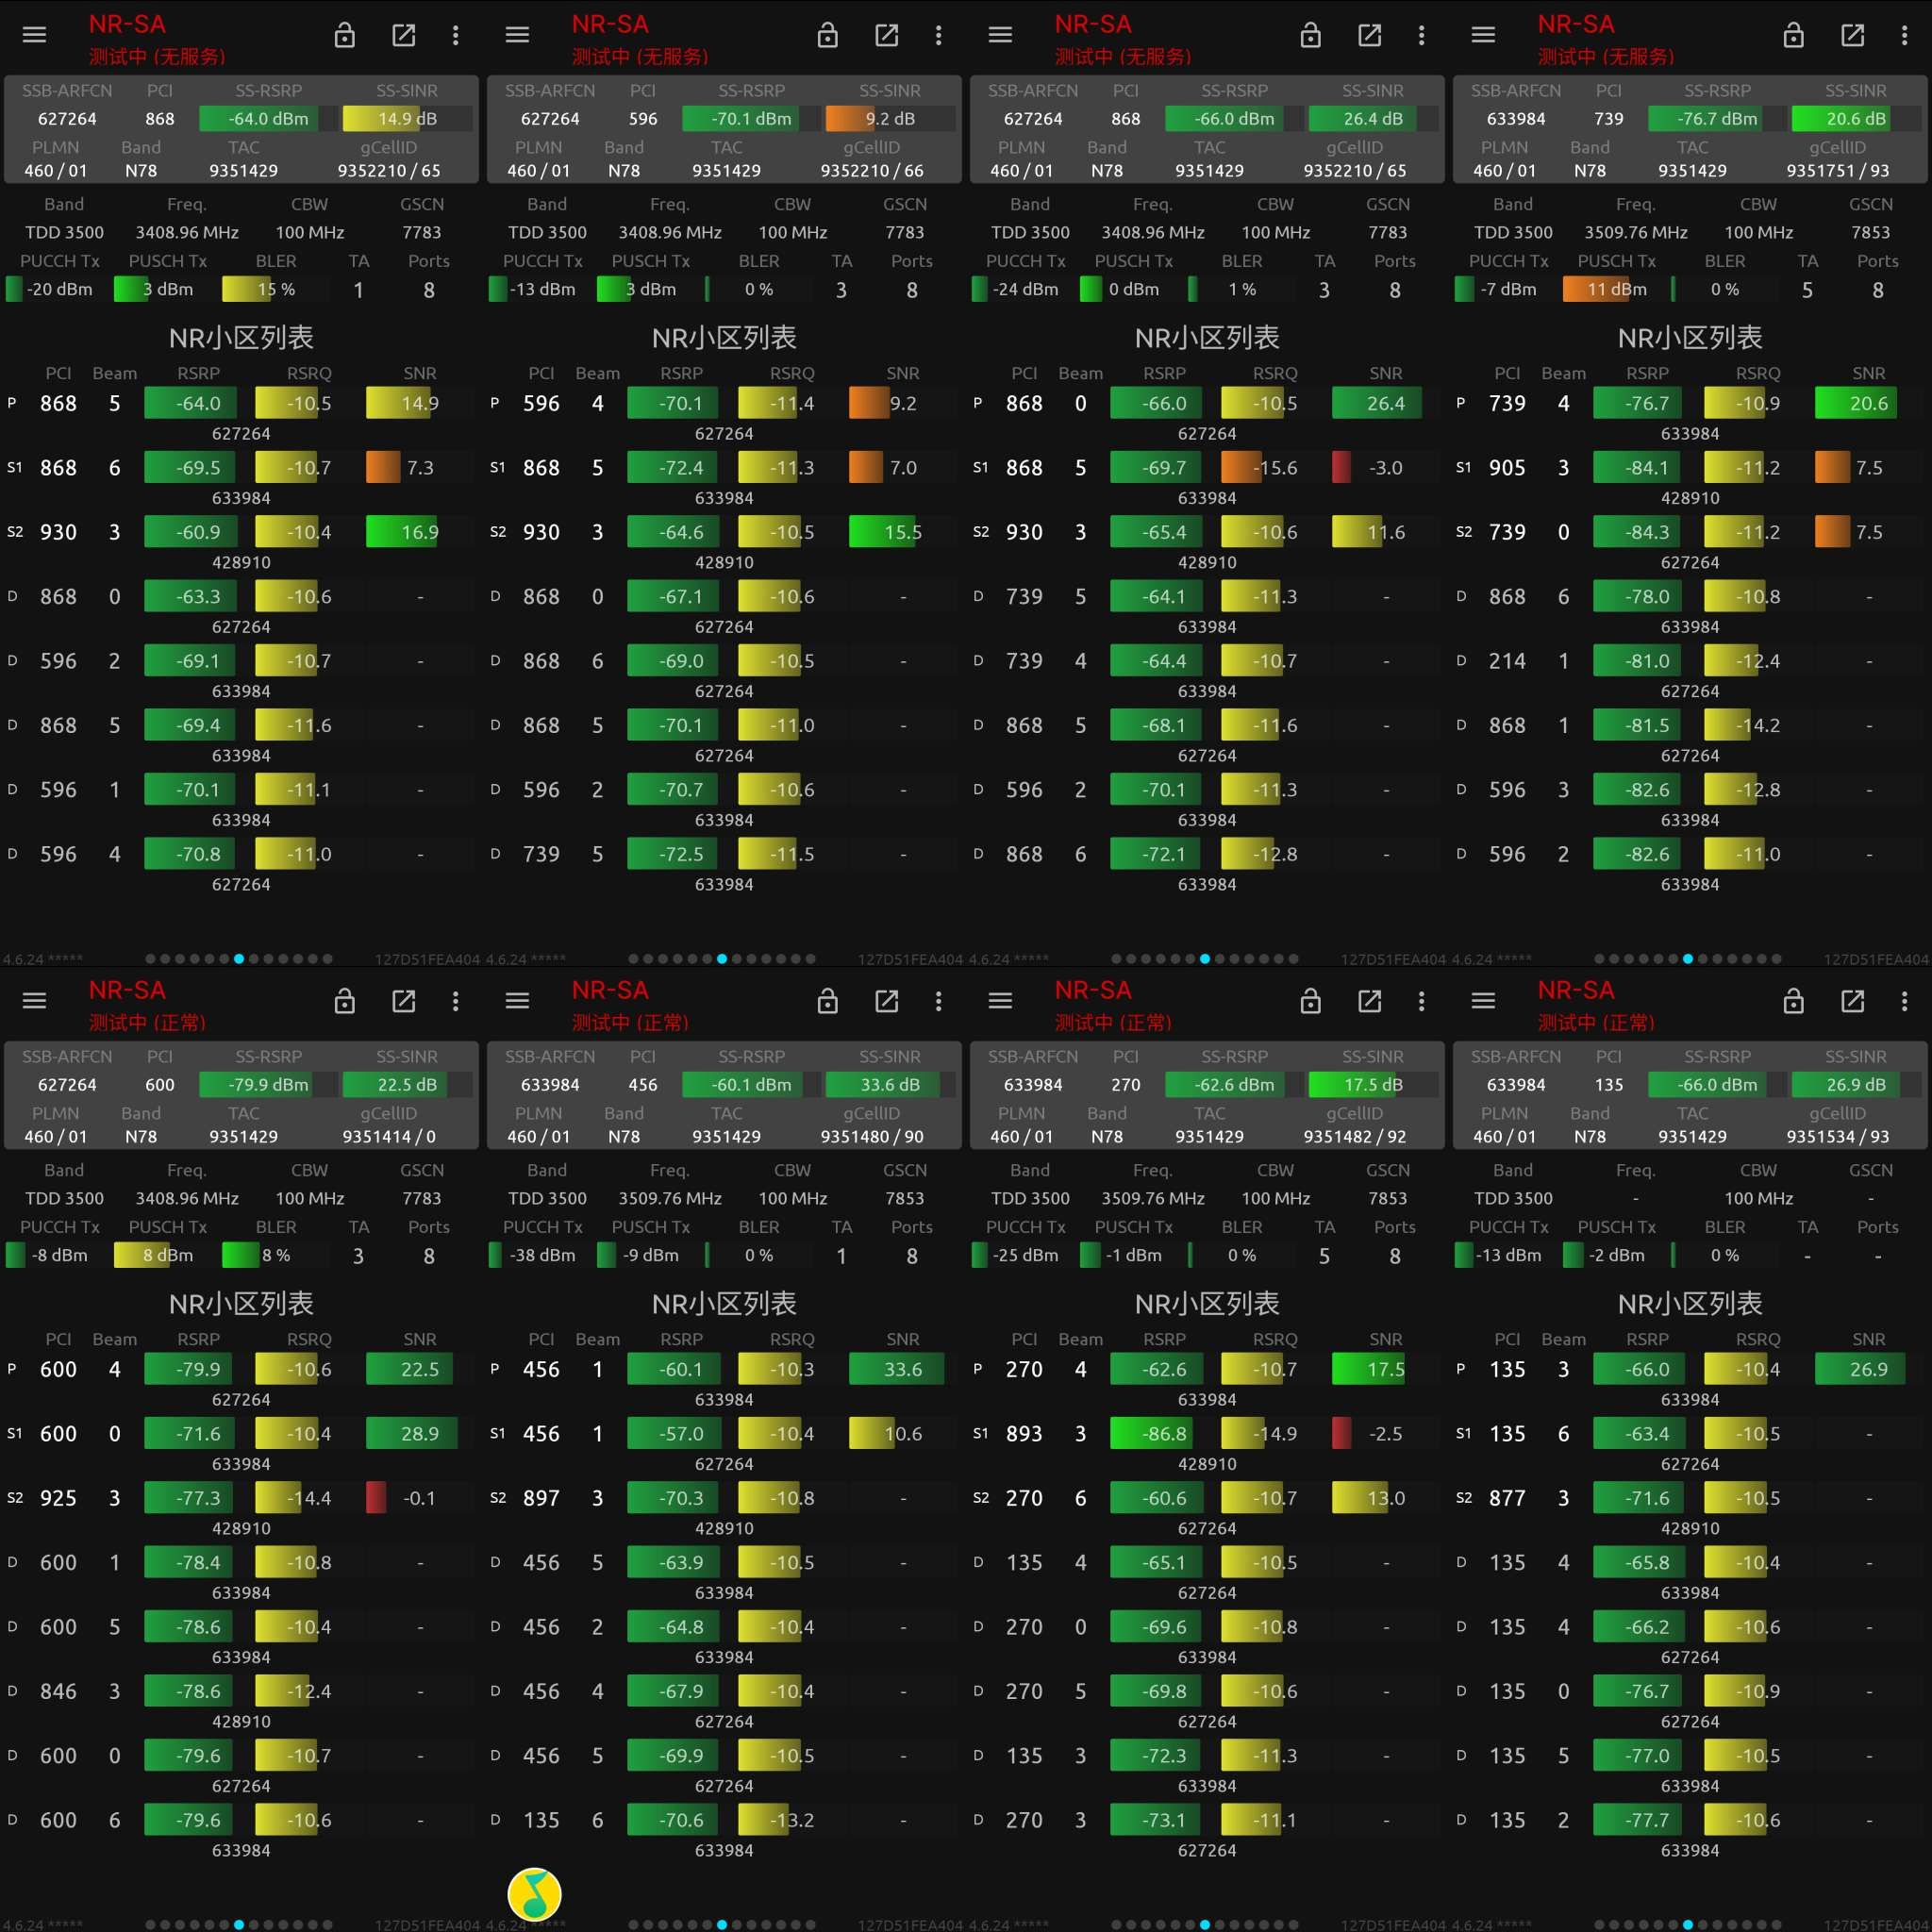Tap lock icon in PCI 270 panel

(1310, 1001)
